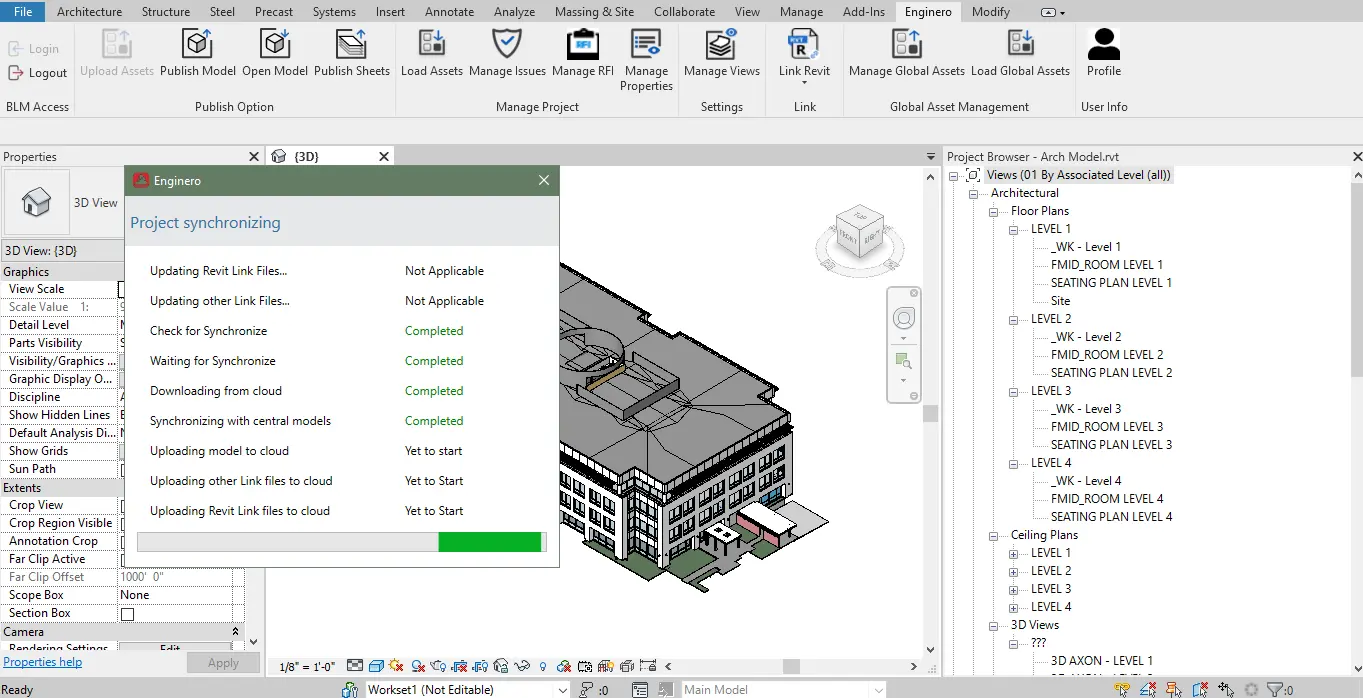Click the Publish Sheets icon

pos(352,45)
